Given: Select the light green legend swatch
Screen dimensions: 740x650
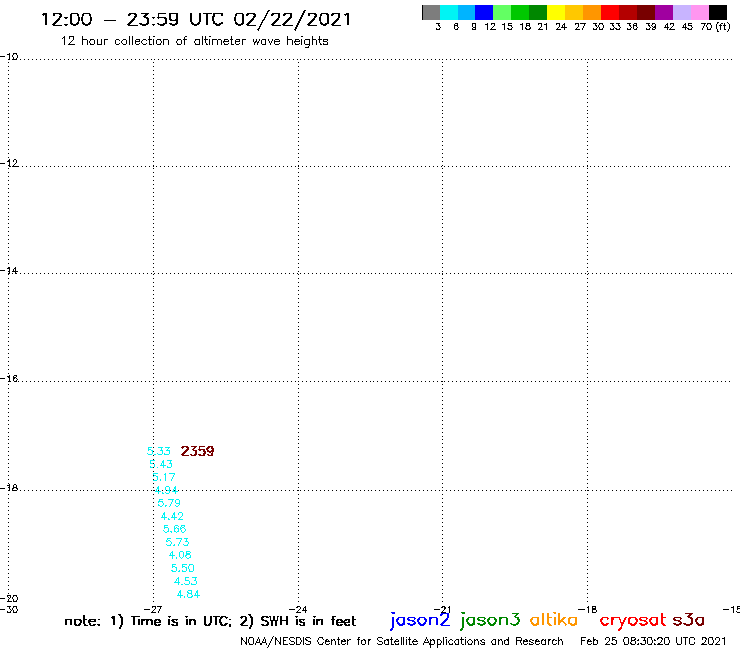Looking at the screenshot, I should coord(502,12).
